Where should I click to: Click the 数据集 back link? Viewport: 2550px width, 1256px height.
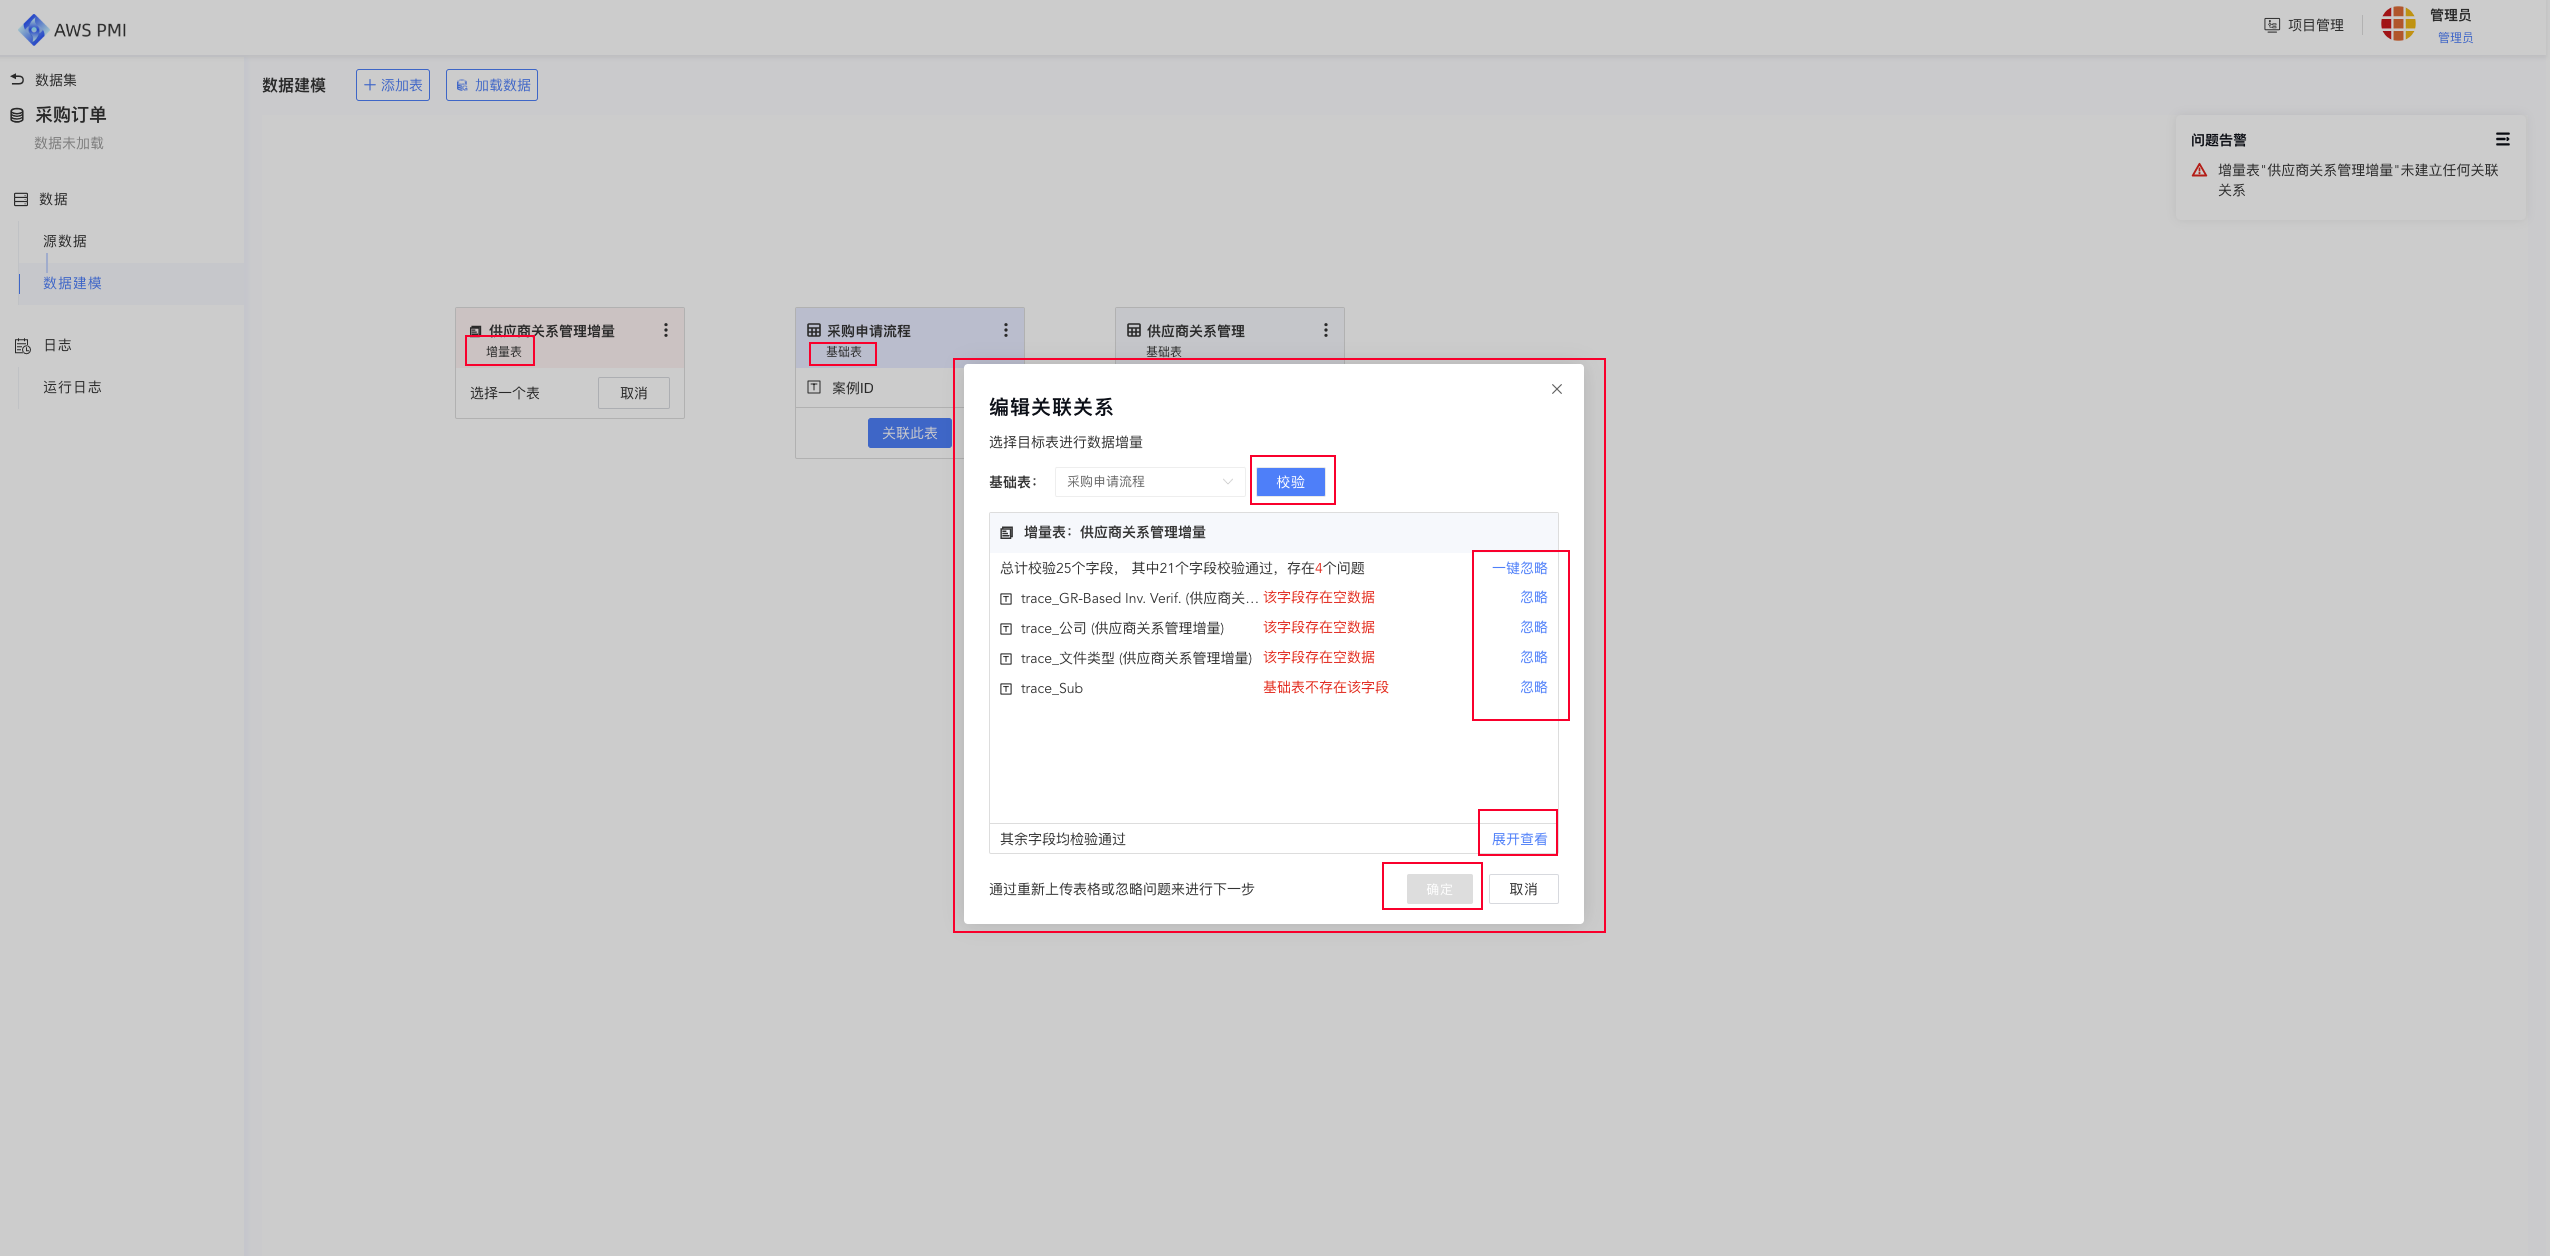click(x=56, y=80)
